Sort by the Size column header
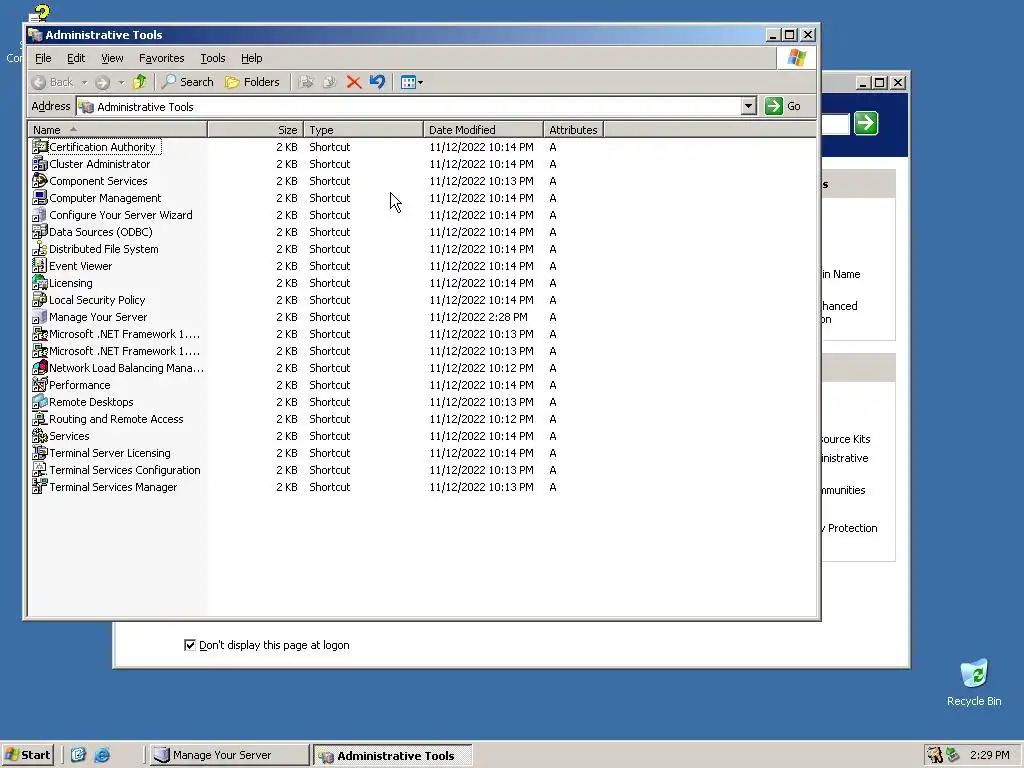1024x768 pixels. pos(255,130)
